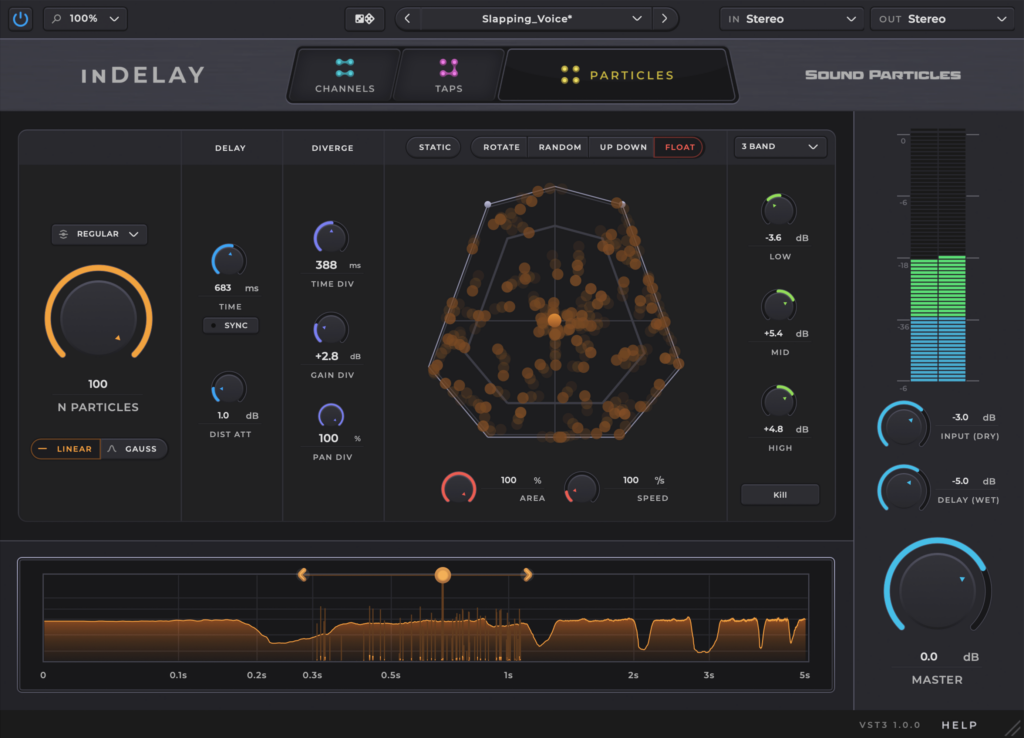Click the power bypass icon top left
The width and height of the screenshot is (1024, 738).
tap(20, 18)
